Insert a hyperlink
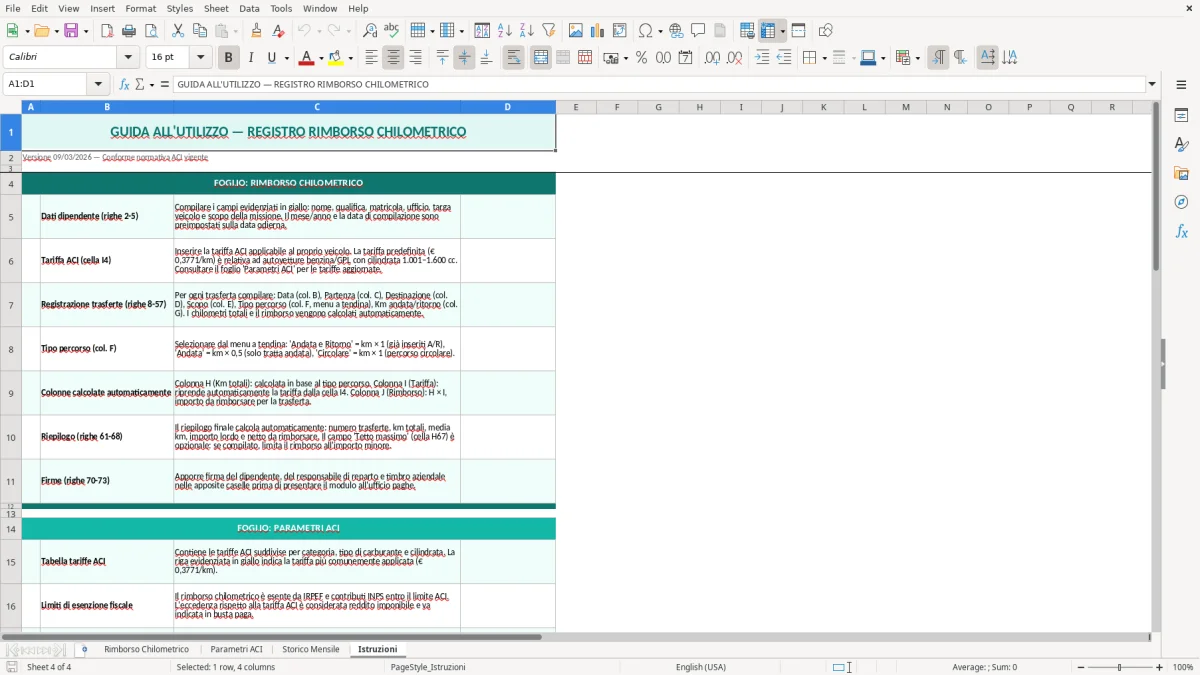 click(x=676, y=31)
